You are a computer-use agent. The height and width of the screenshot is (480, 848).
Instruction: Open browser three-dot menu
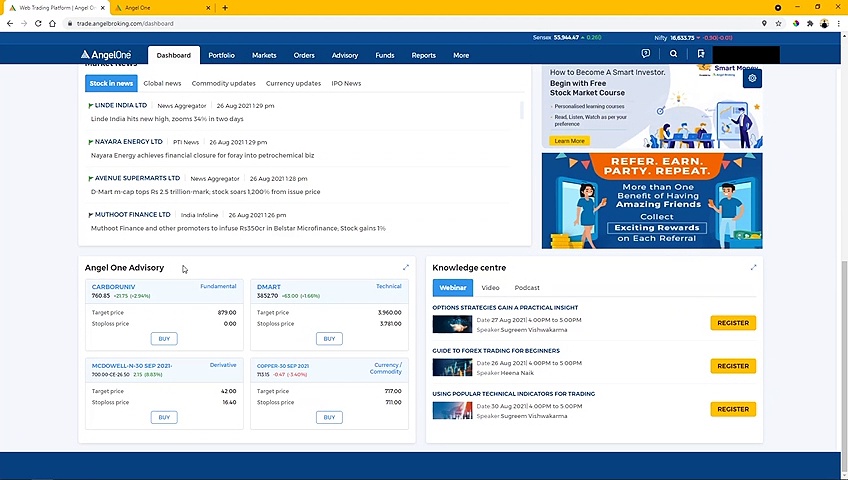[839, 23]
